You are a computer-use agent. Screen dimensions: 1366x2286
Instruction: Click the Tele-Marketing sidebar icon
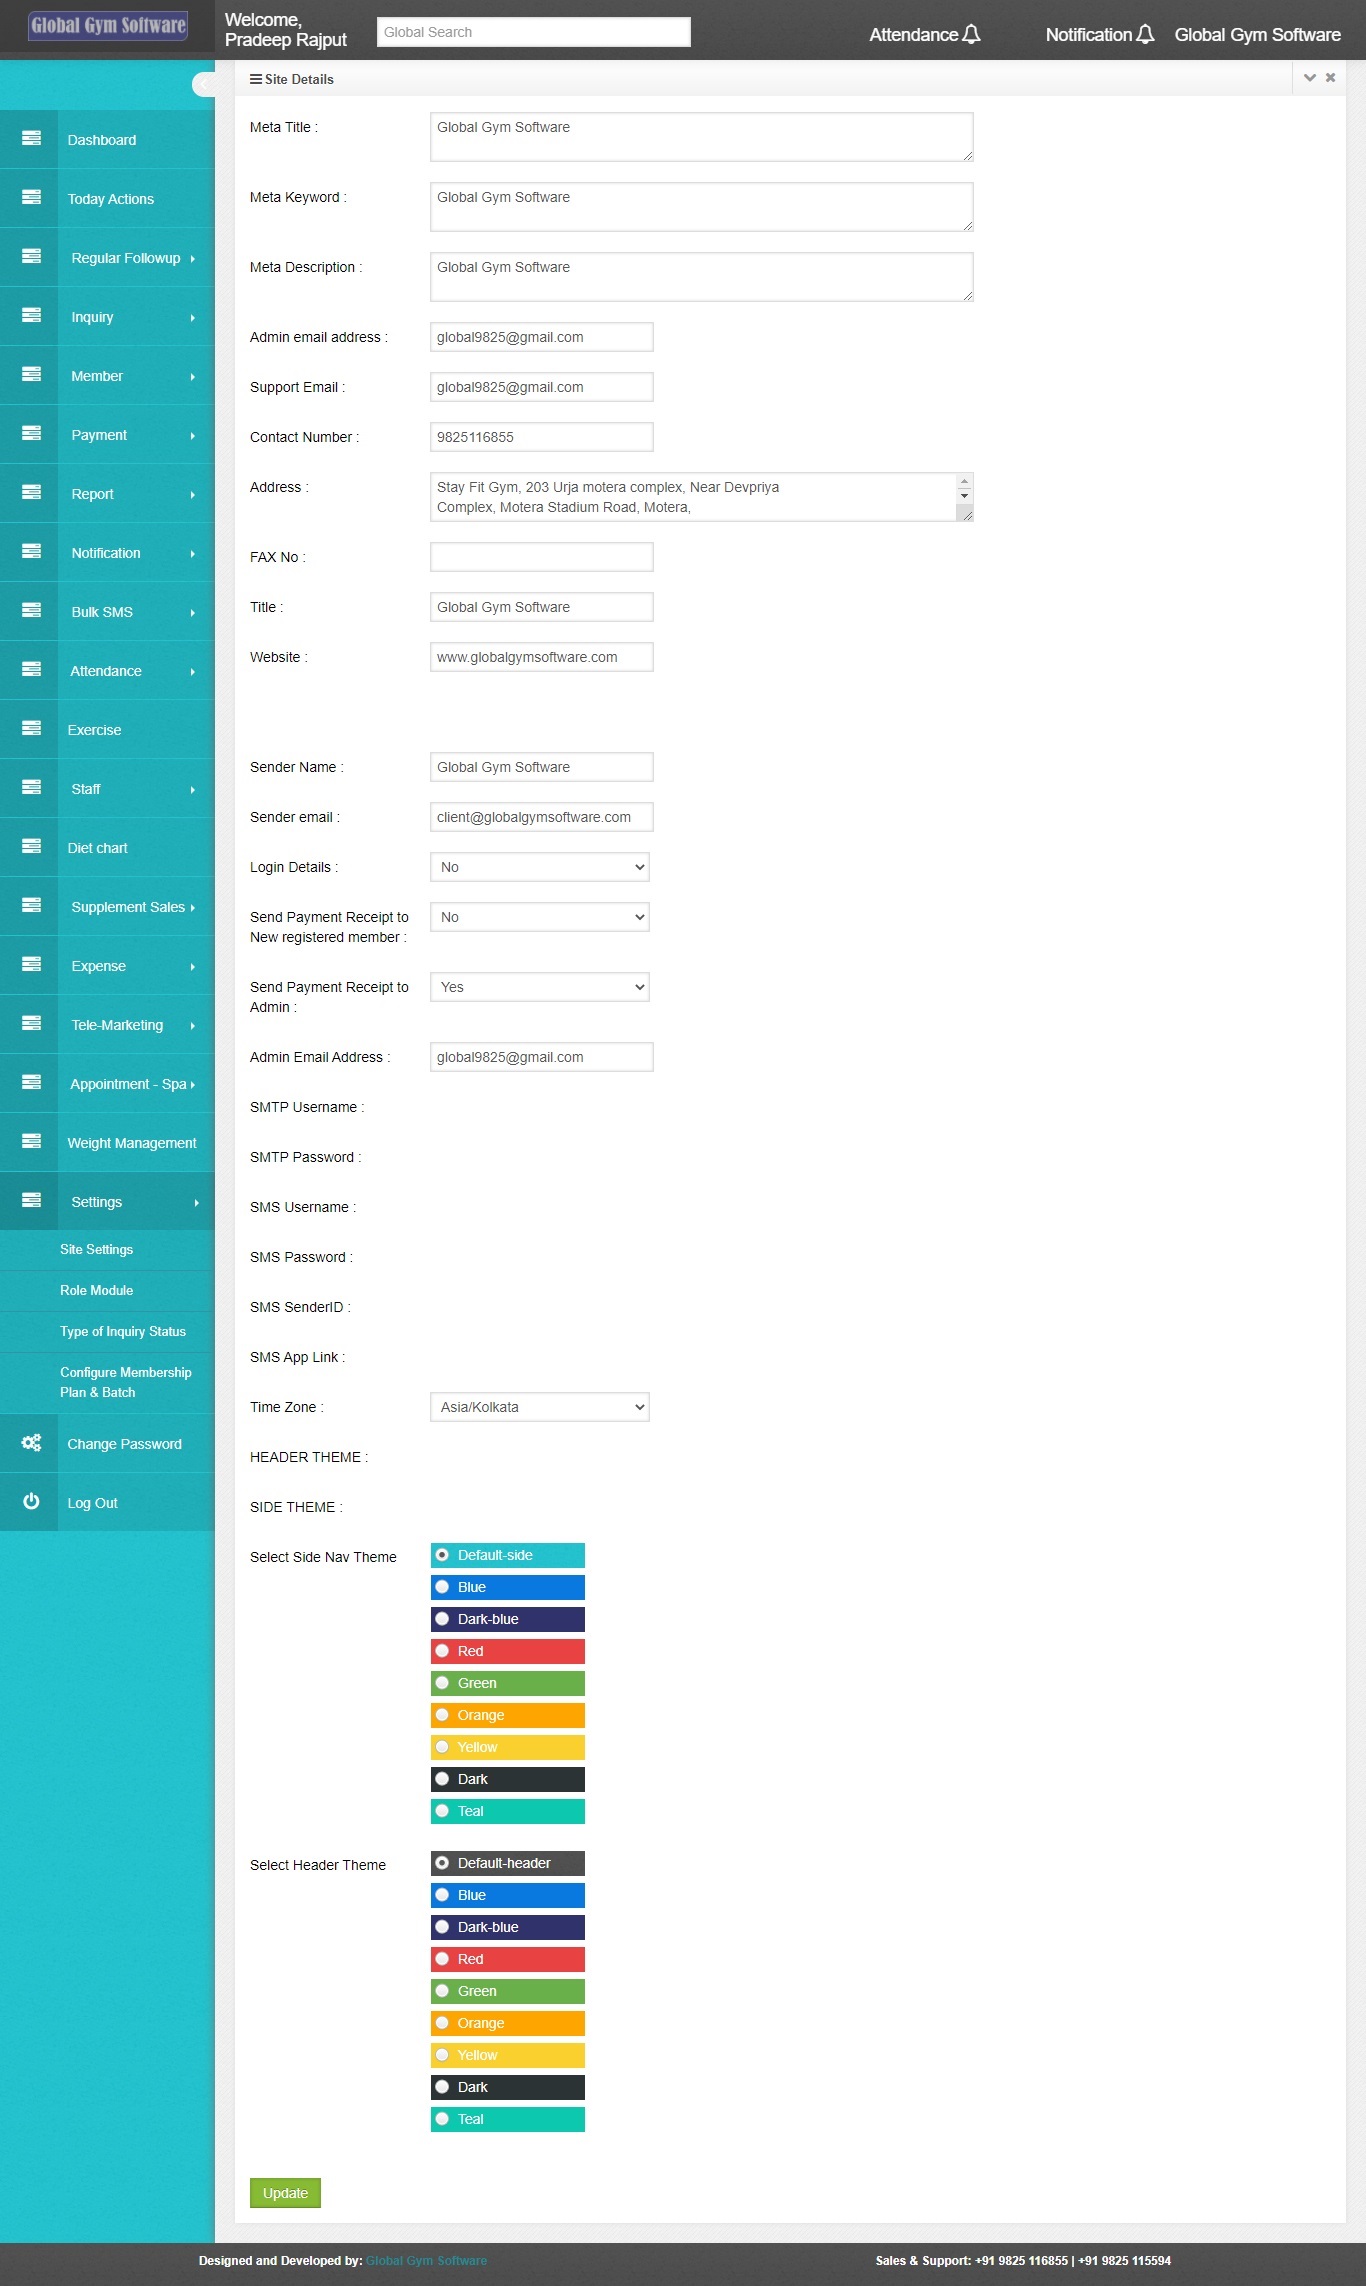point(31,1023)
